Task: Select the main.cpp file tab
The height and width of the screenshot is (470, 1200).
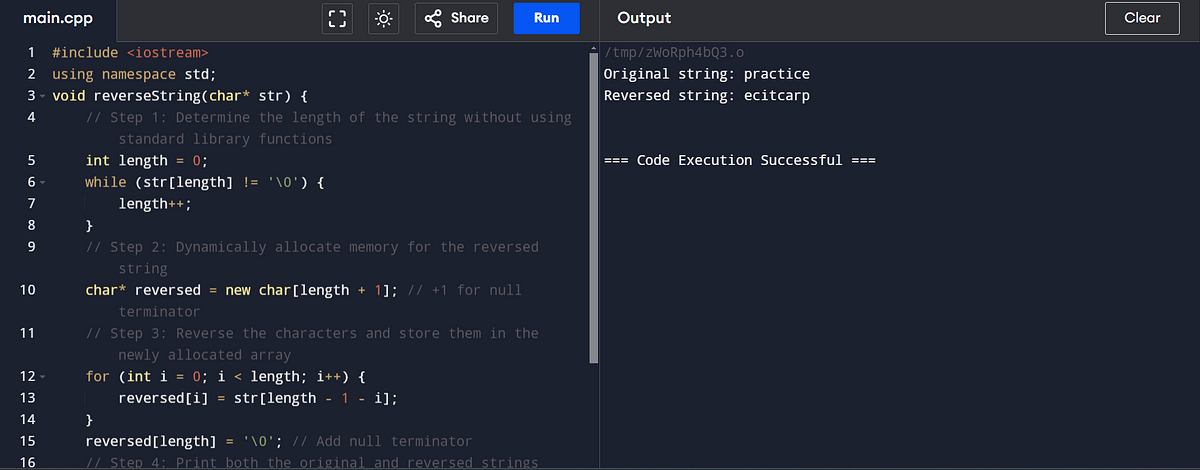Action: click(x=58, y=18)
